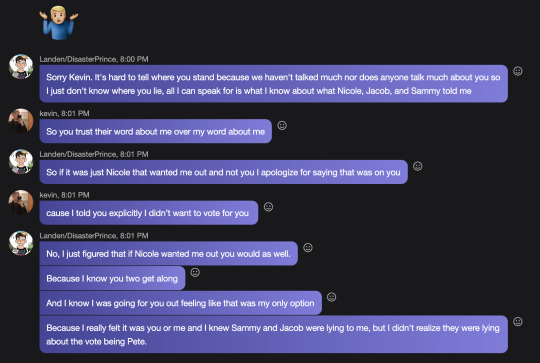Image resolution: width=540 pixels, height=363 pixels.
Task: Add reaction to 'So you trust their word' message
Action: pos(282,125)
